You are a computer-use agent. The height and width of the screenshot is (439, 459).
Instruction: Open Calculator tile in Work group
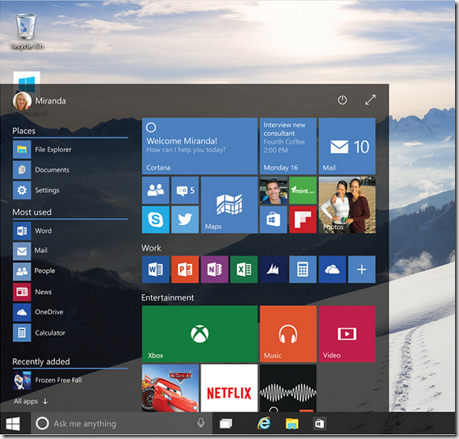303,269
